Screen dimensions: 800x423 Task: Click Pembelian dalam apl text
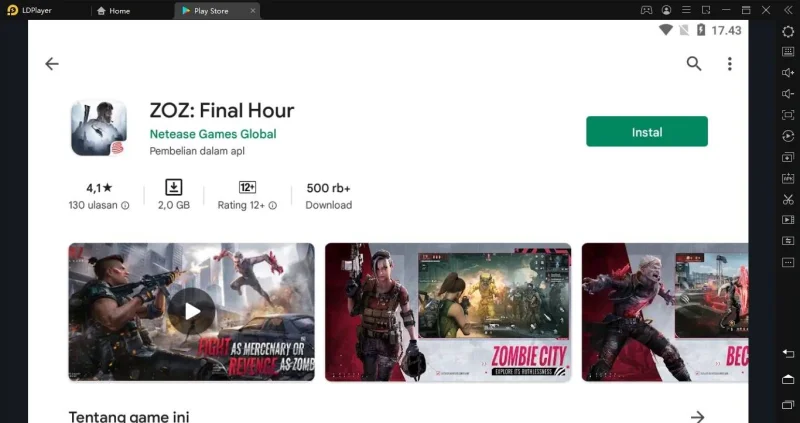click(x=197, y=151)
